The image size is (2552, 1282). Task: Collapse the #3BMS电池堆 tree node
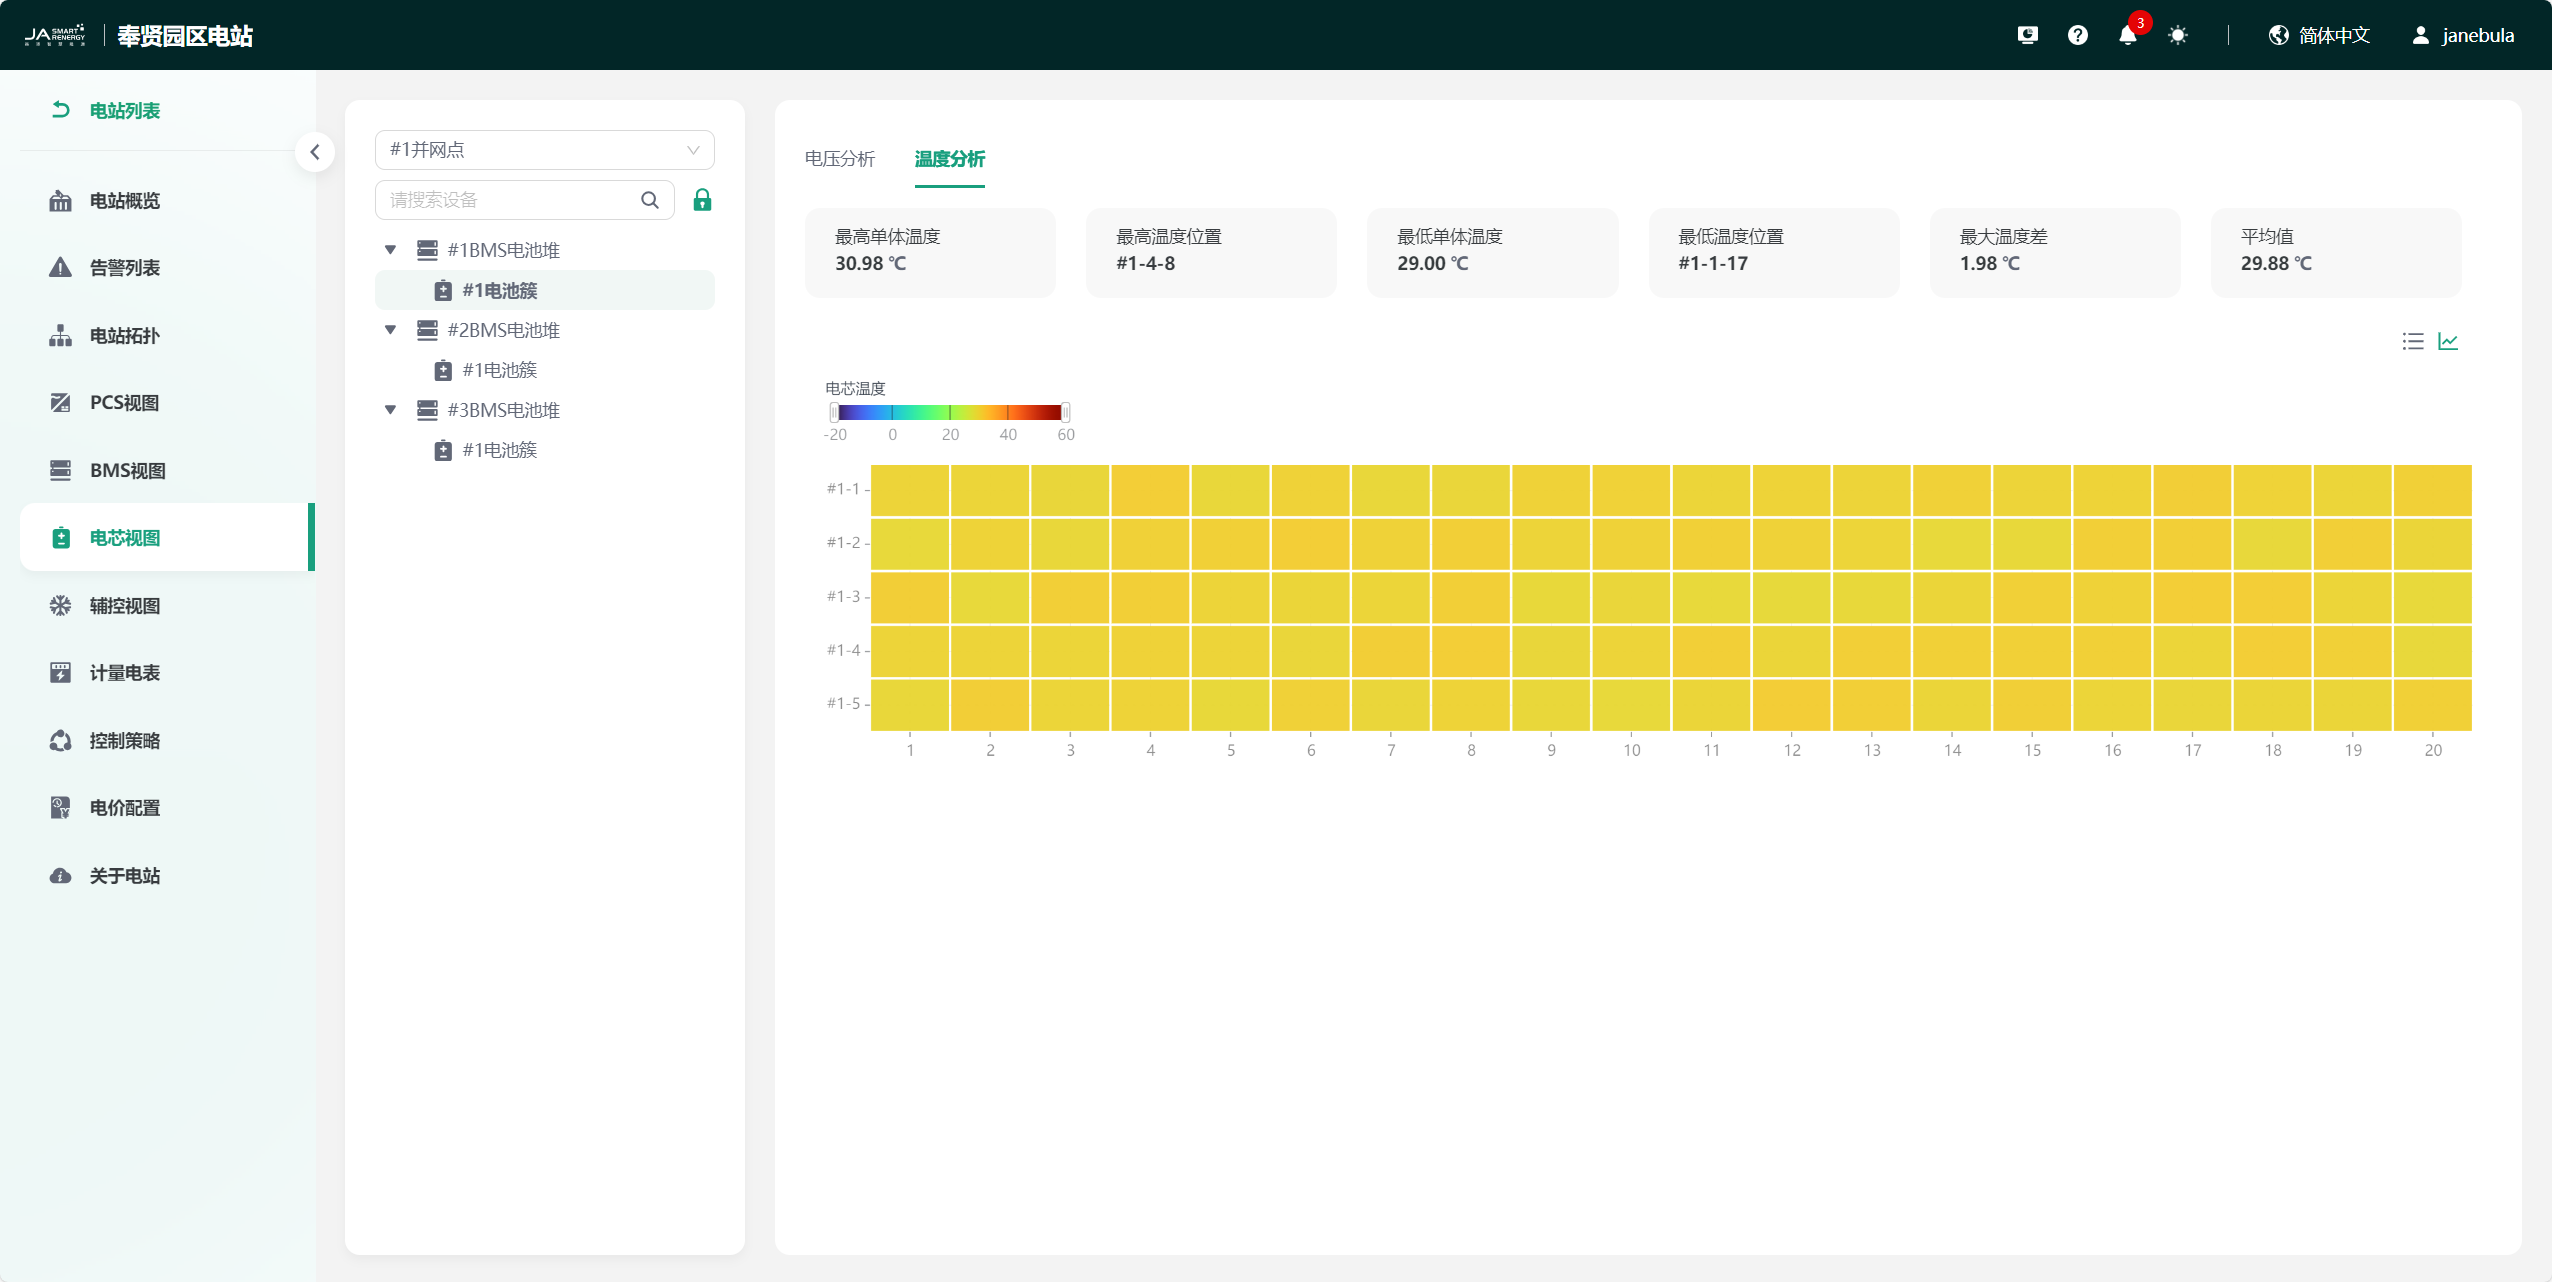pyautogui.click(x=391, y=410)
